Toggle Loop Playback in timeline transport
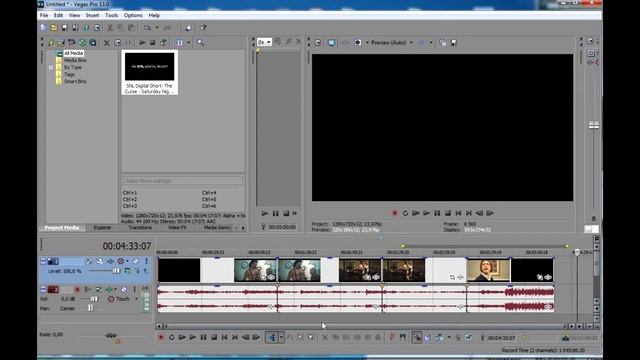 171,338
